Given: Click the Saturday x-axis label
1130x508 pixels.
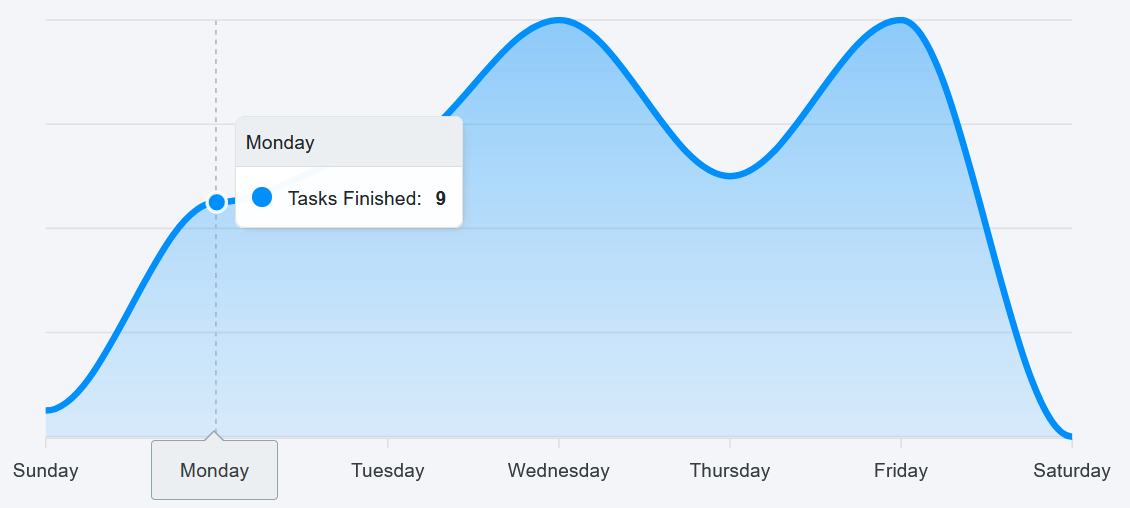Looking at the screenshot, I should (x=1072, y=471).
